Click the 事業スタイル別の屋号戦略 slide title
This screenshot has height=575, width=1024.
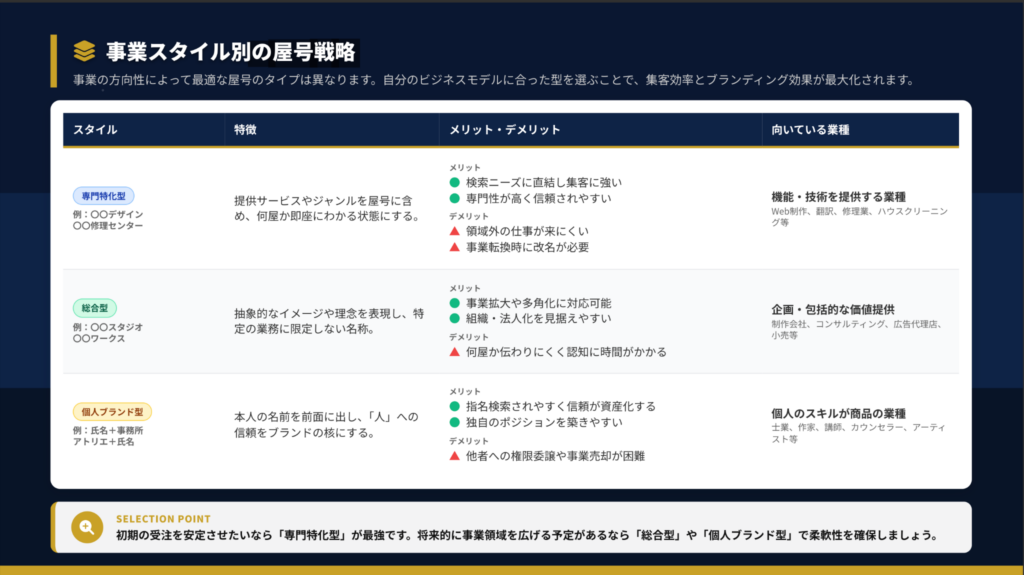pos(231,51)
